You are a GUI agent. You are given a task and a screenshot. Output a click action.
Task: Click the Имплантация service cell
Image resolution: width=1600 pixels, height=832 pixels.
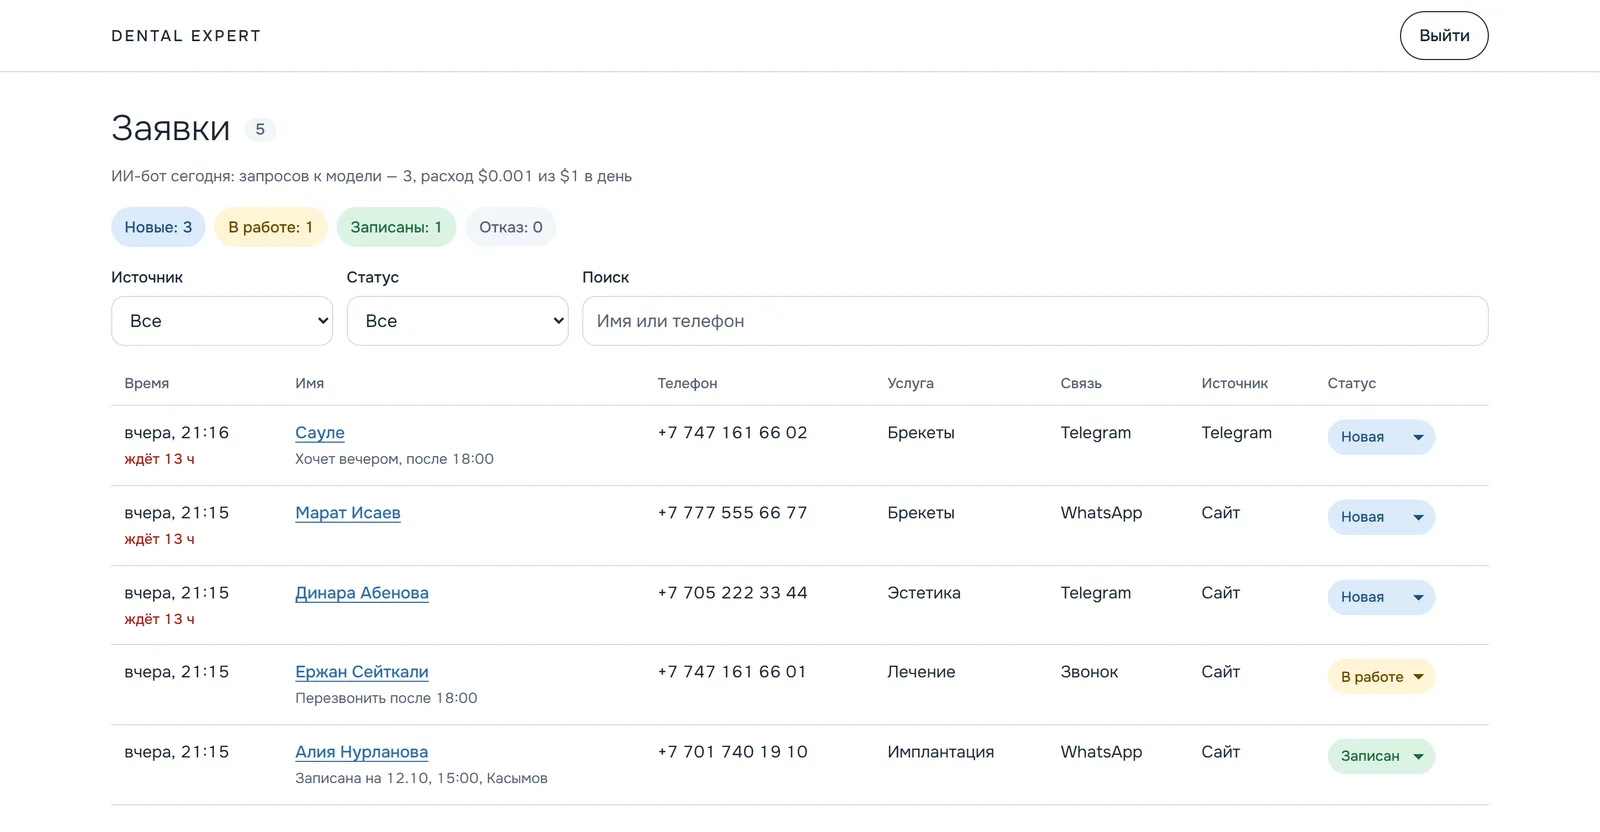[x=941, y=752]
